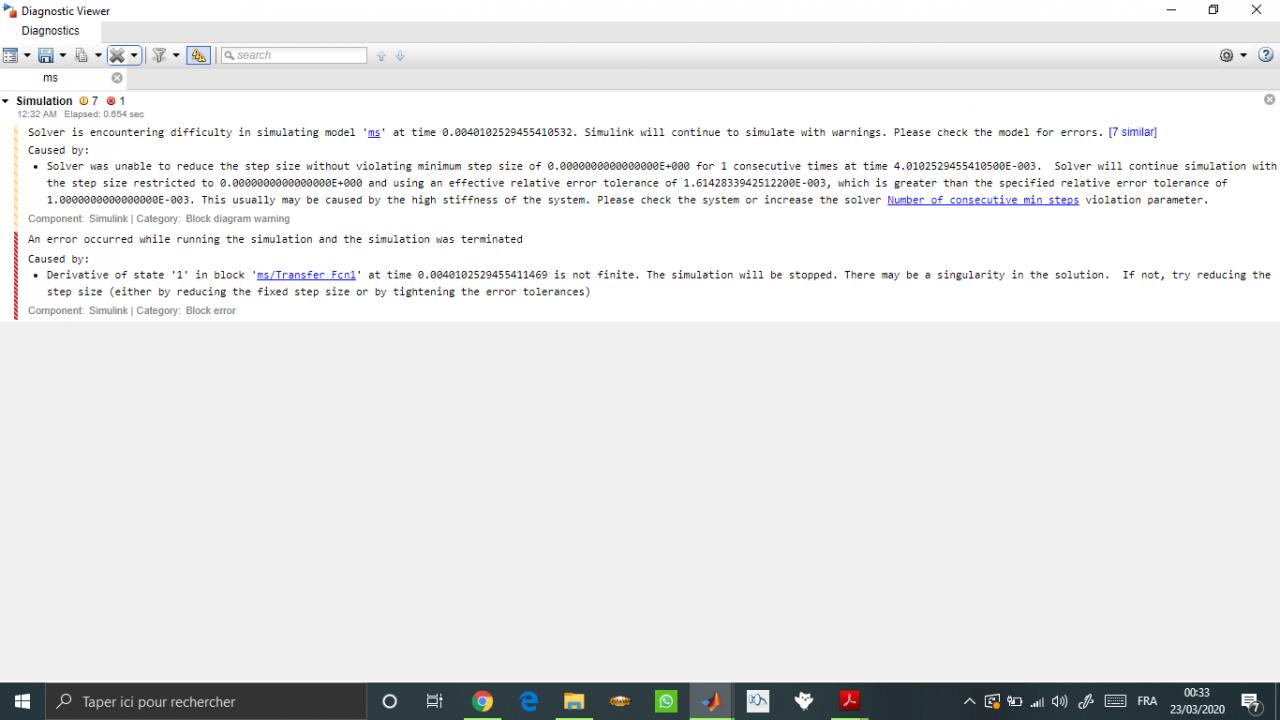Viewport: 1280px width, 720px height.
Task: Show hidden system tray icons
Action: click(x=969, y=701)
